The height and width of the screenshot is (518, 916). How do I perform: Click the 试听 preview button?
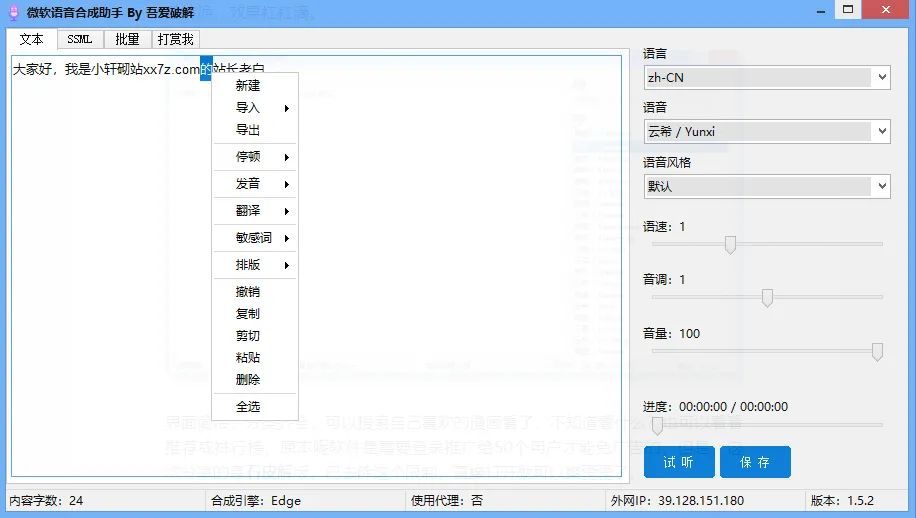point(679,462)
